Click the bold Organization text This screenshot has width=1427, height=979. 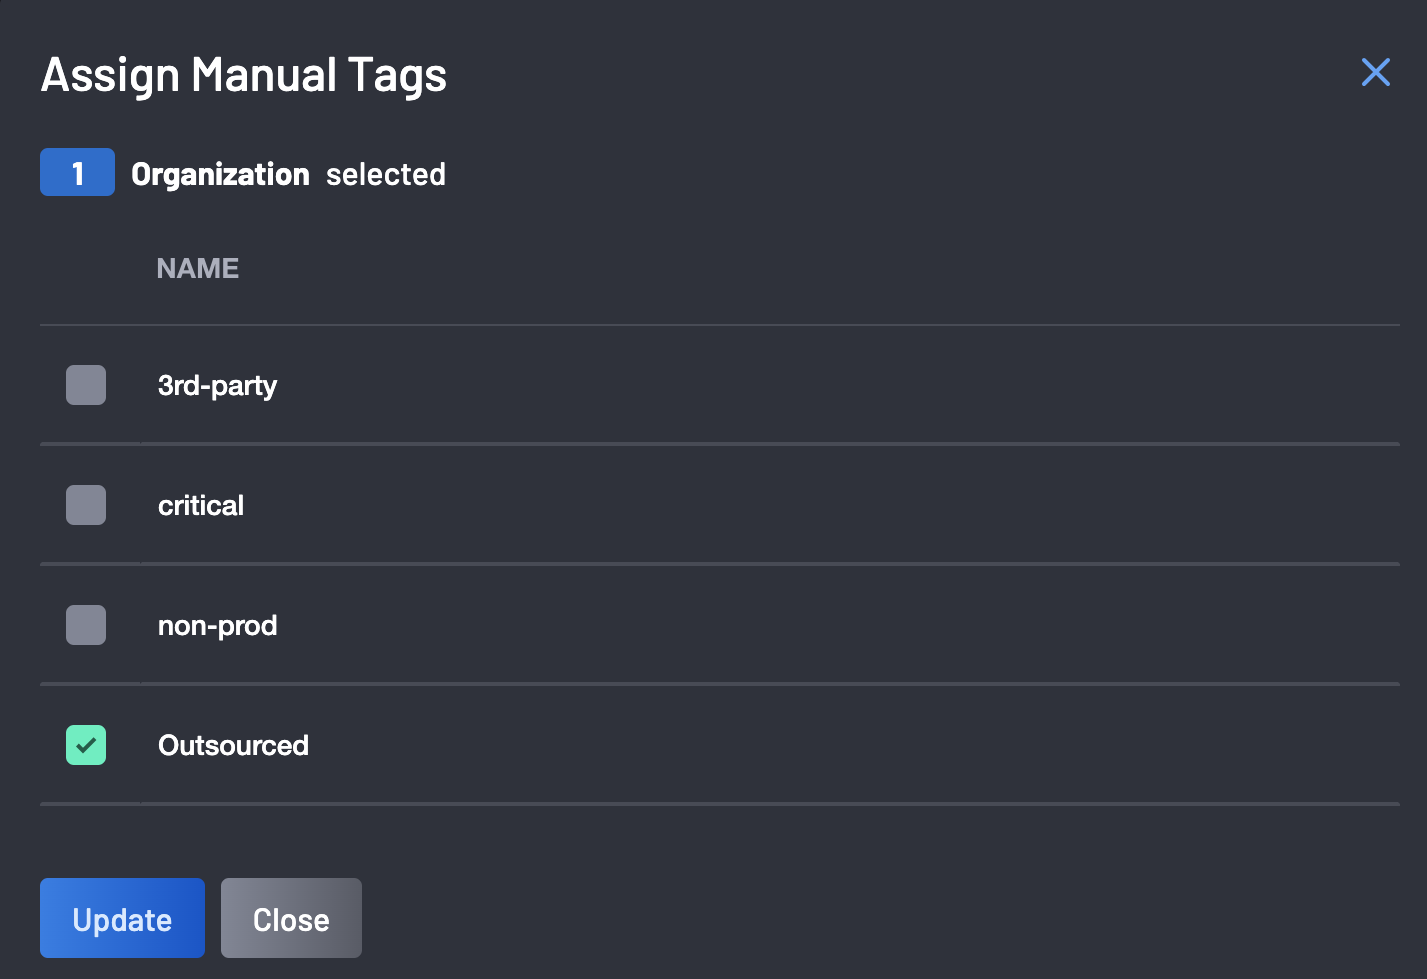(x=220, y=175)
